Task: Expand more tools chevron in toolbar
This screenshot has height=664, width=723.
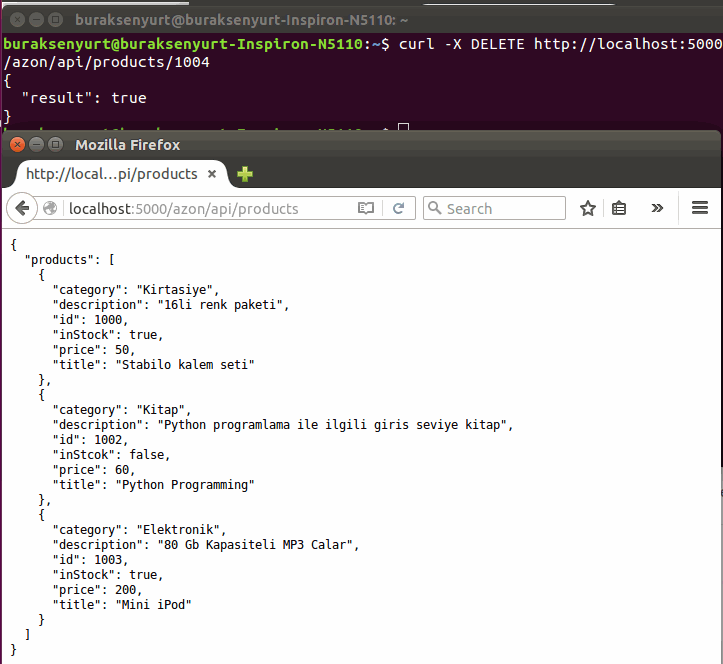Action: point(657,208)
